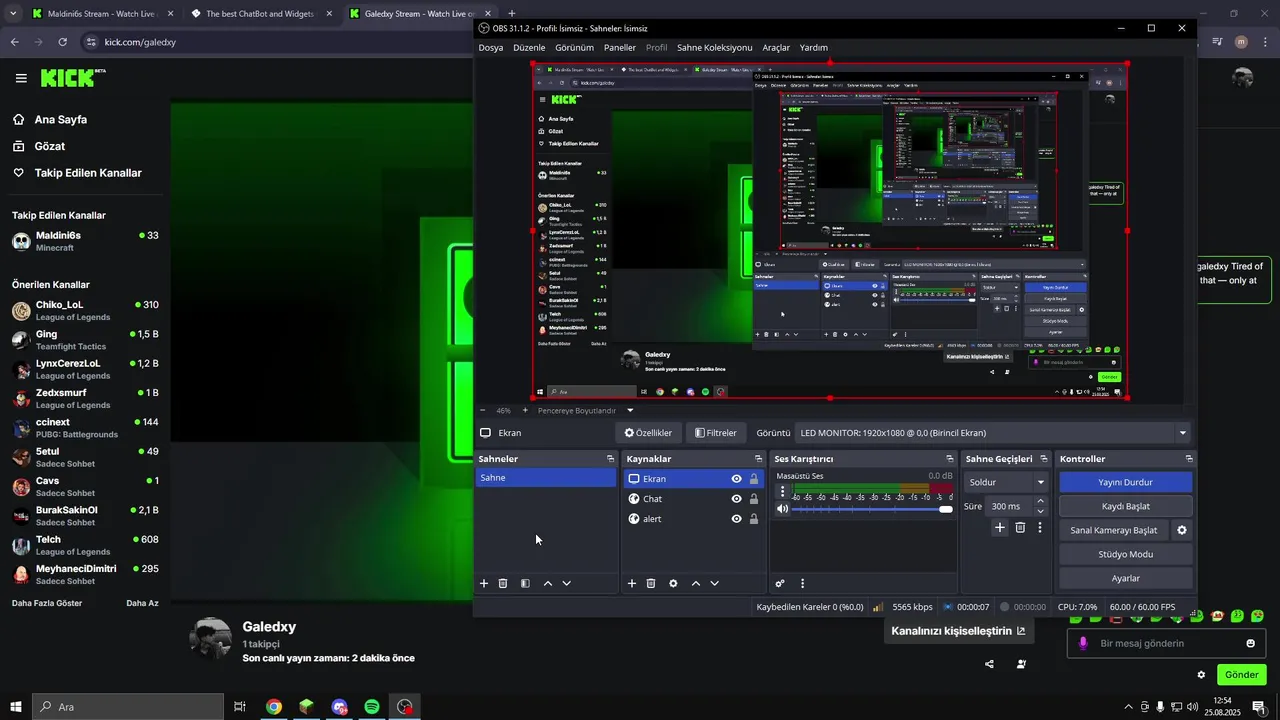Mute Masaüstü Ses speaker icon
The width and height of the screenshot is (1280, 720).
(x=783, y=509)
